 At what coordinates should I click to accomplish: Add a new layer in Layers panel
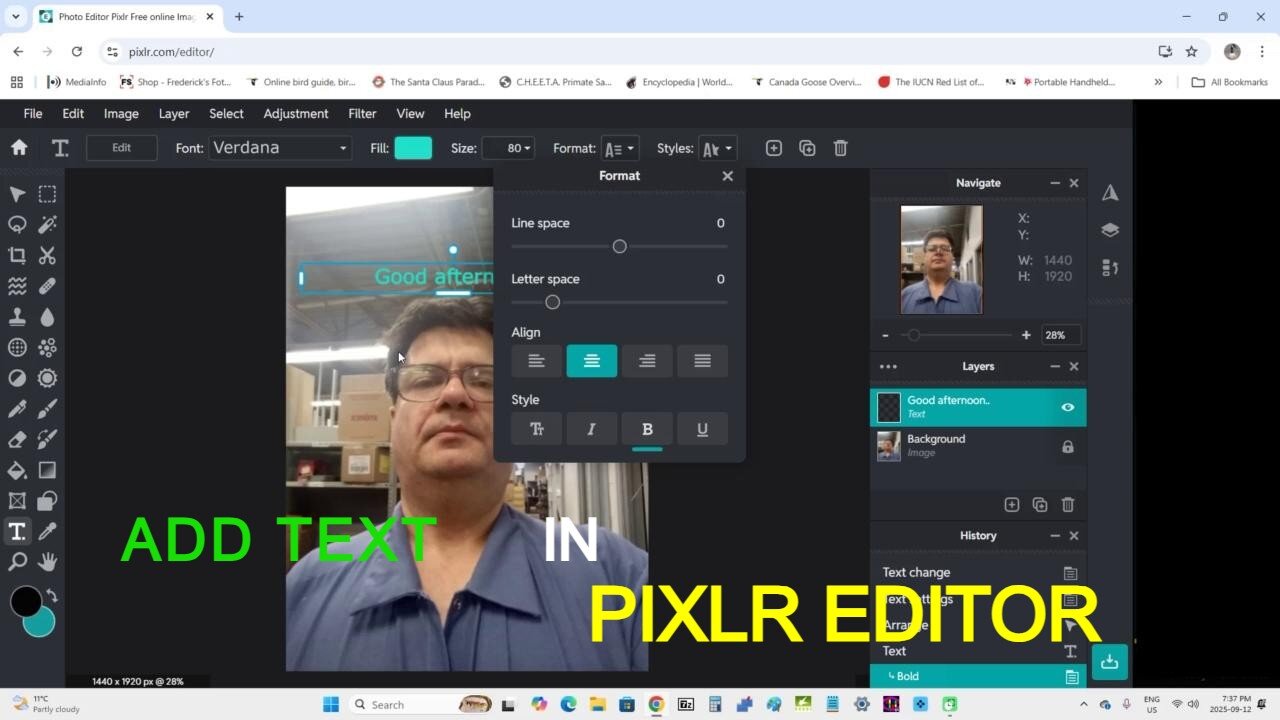coord(1011,505)
